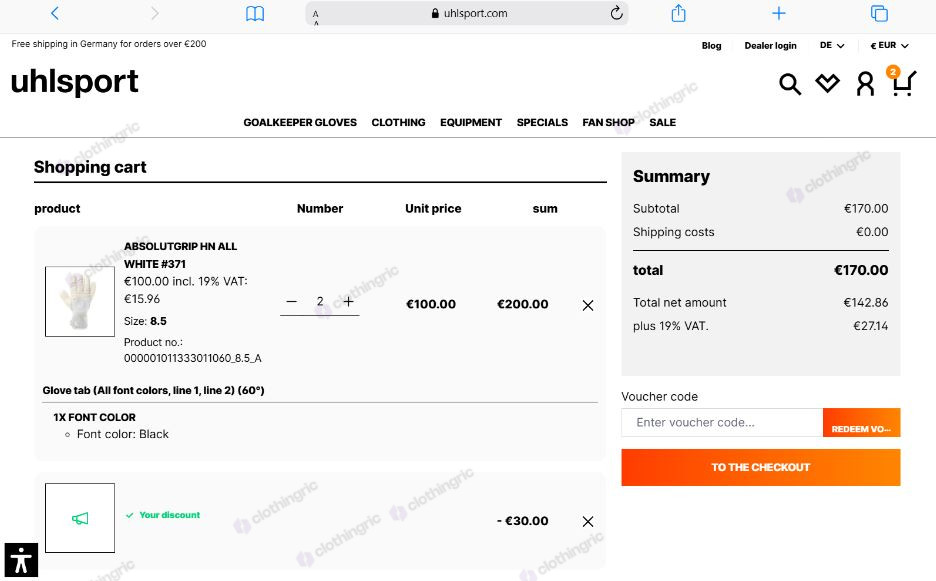Click TO THE CHECKOUT button

[760, 468]
